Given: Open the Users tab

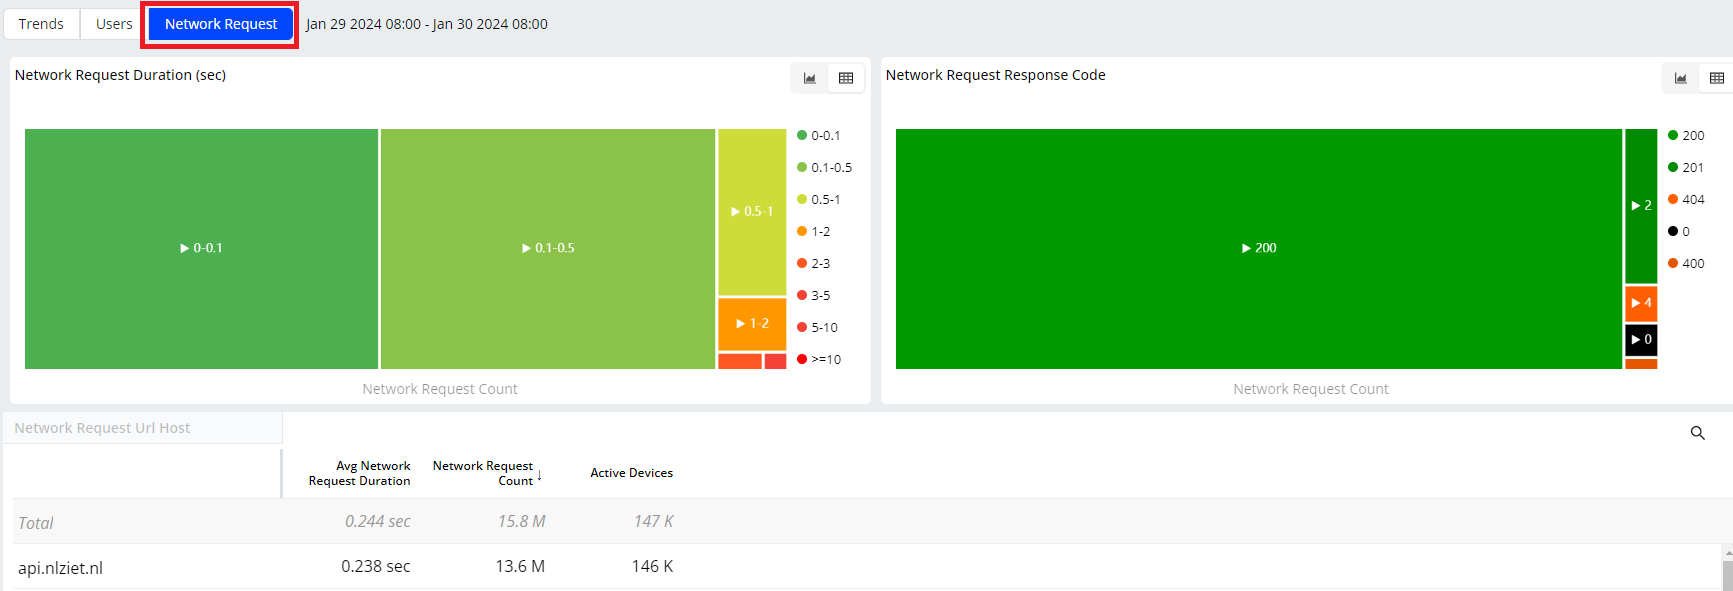Looking at the screenshot, I should 114,24.
